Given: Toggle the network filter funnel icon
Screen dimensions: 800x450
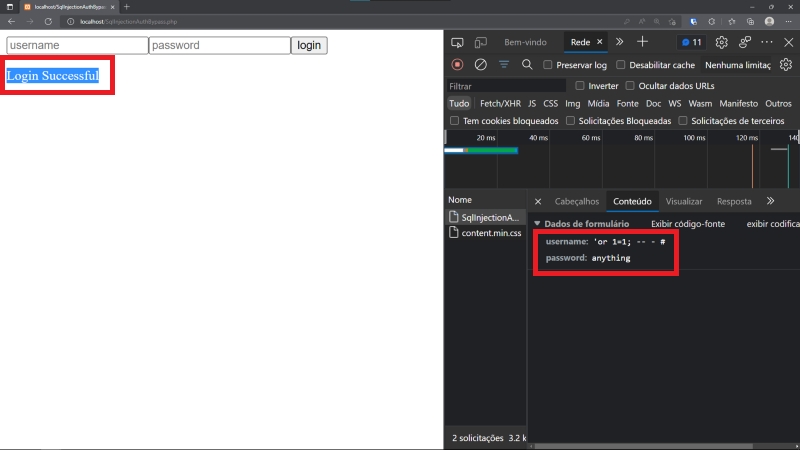Looking at the screenshot, I should click(x=503, y=64).
